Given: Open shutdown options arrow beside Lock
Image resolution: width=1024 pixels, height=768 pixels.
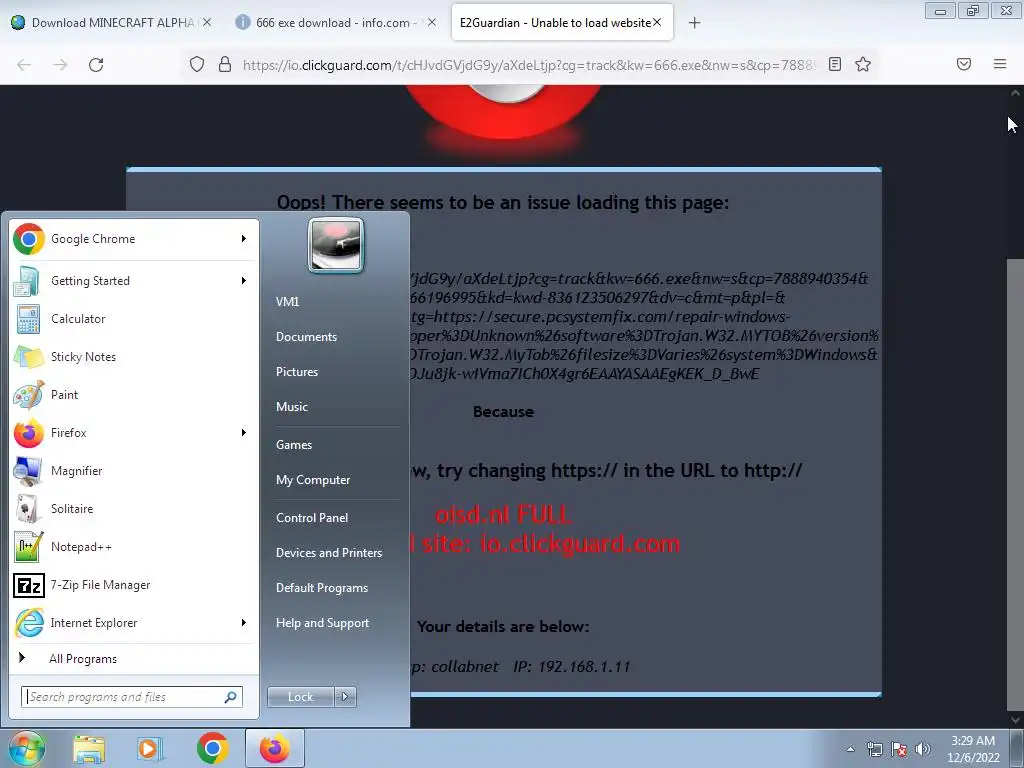Looking at the screenshot, I should click(x=345, y=697).
